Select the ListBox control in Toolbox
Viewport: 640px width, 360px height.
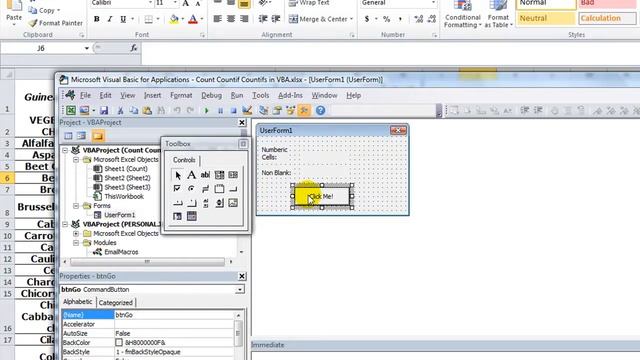(x=233, y=175)
